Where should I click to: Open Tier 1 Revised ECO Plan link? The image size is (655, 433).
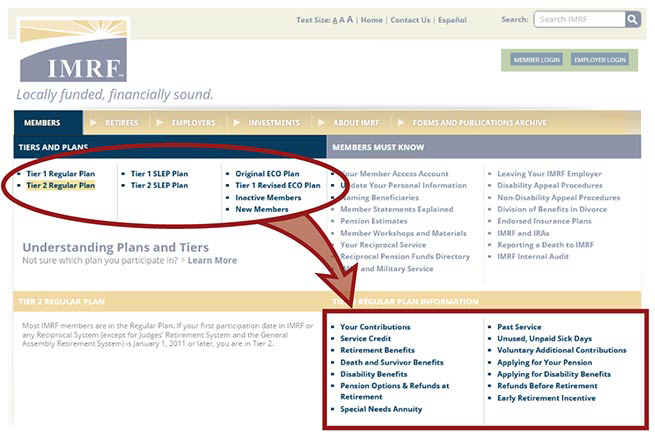pos(278,185)
